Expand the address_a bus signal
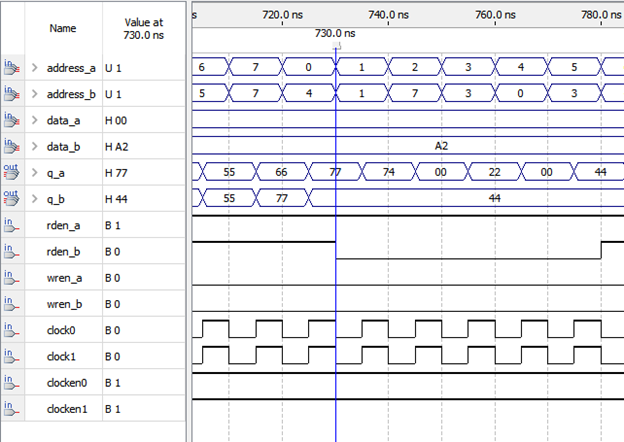 [35, 68]
